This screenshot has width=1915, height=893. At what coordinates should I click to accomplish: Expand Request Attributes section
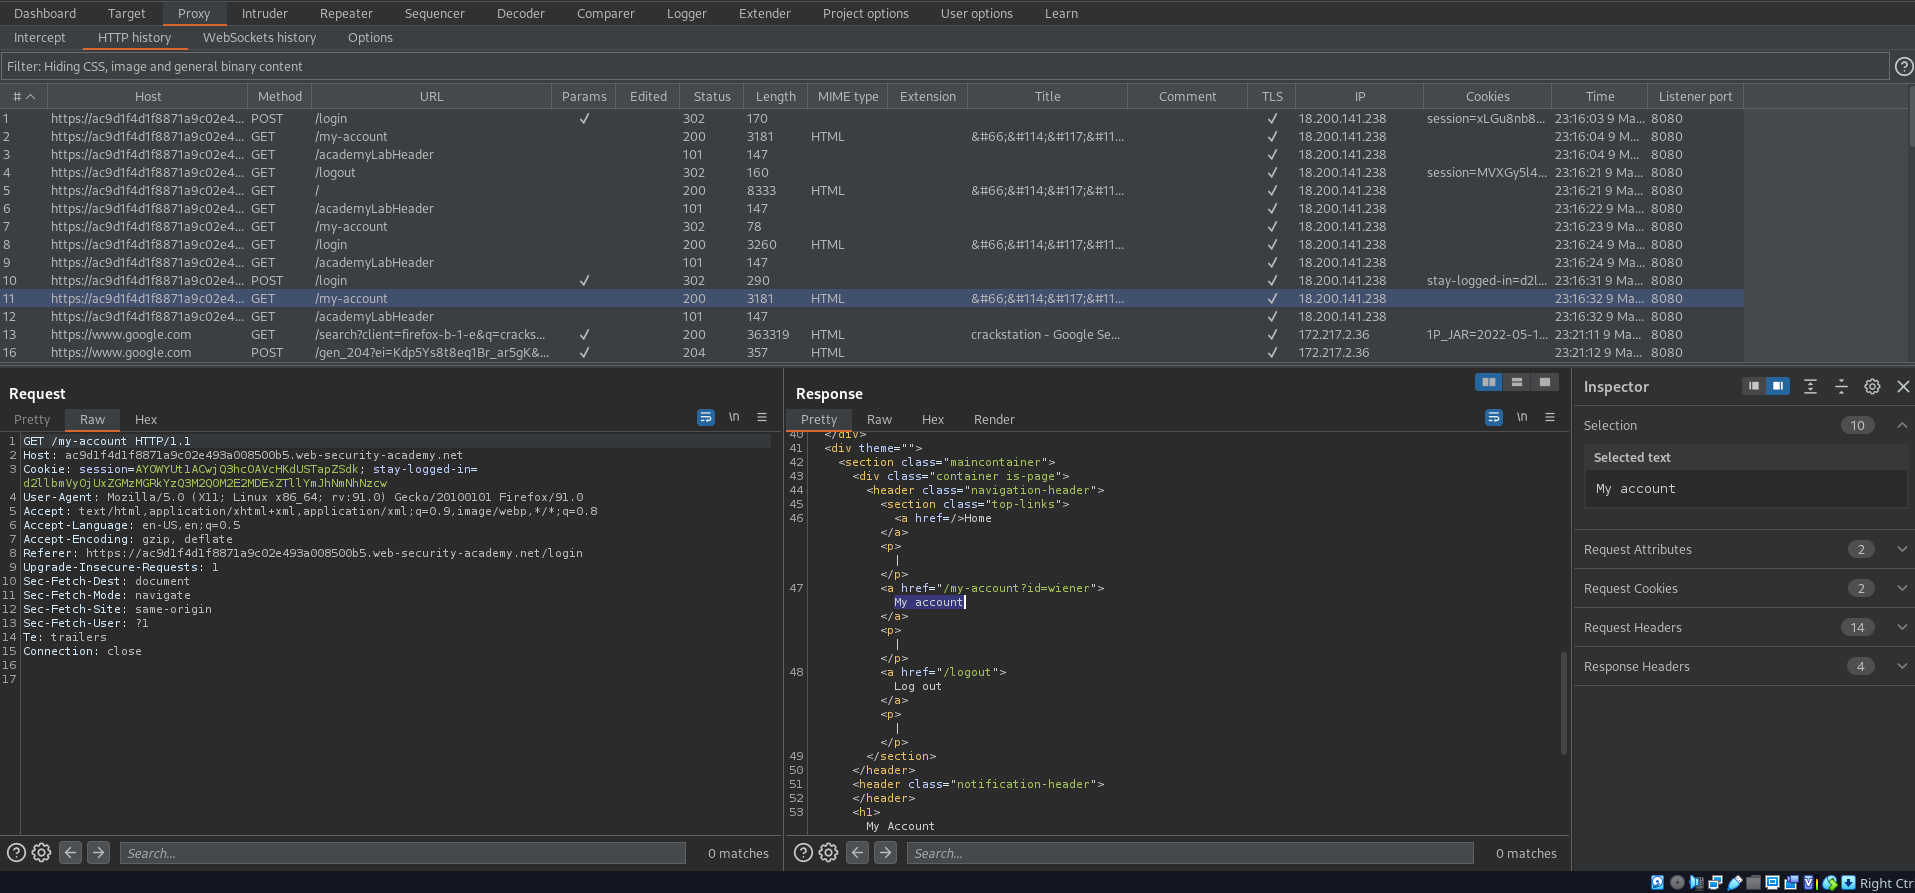tap(1902, 549)
